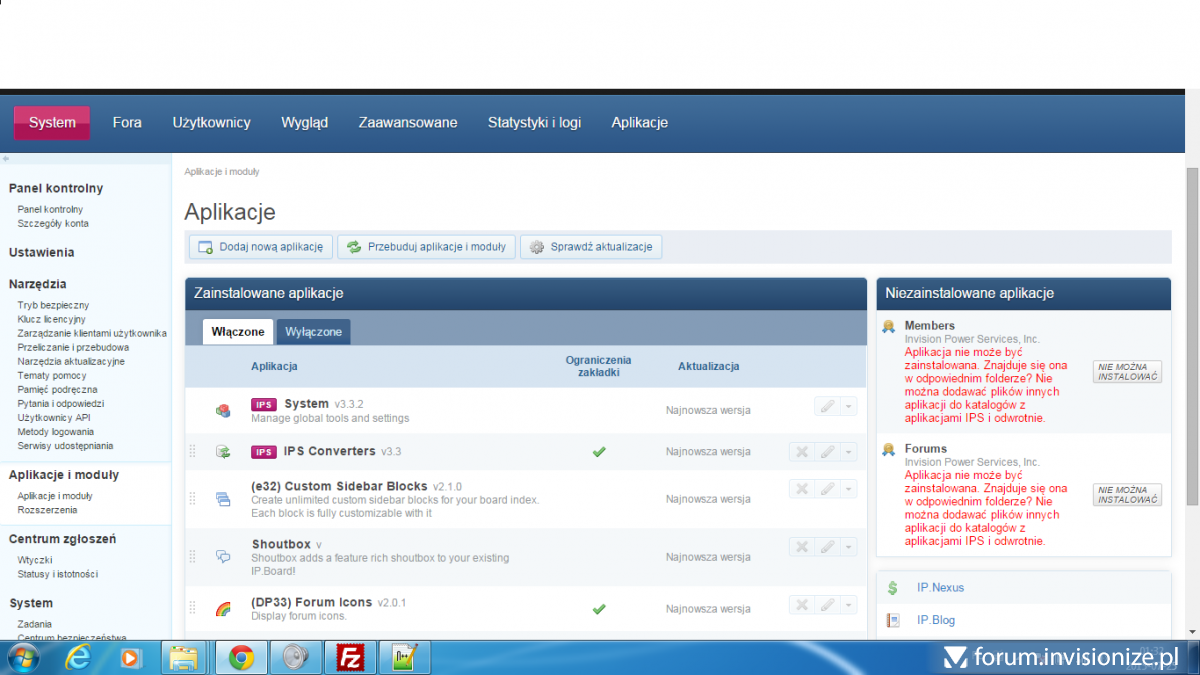Expand the dropdown arrow for Custom Sidebar Blocks
1200x675 pixels.
pyautogui.click(x=848, y=489)
